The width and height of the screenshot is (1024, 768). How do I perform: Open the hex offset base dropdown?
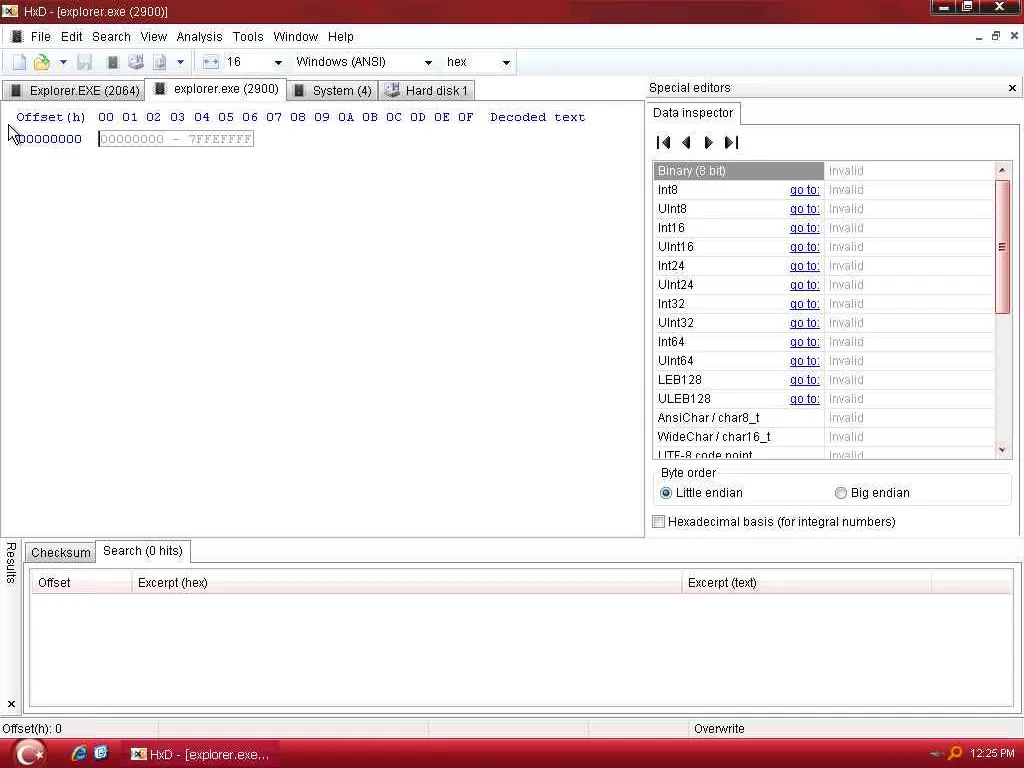(506, 63)
